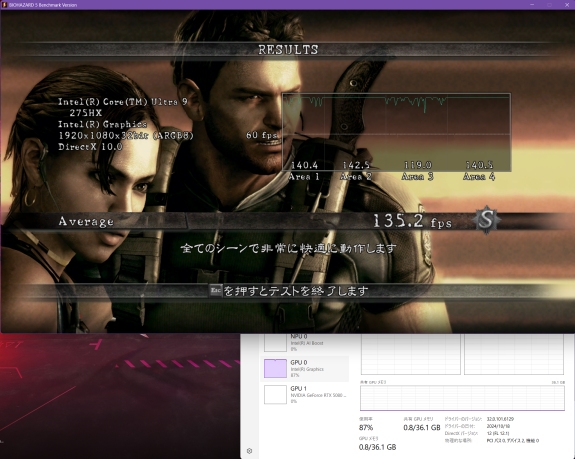575x459 pixels.
Task: Click the GPU 0 purple usage thumbnail
Action: pos(275,368)
